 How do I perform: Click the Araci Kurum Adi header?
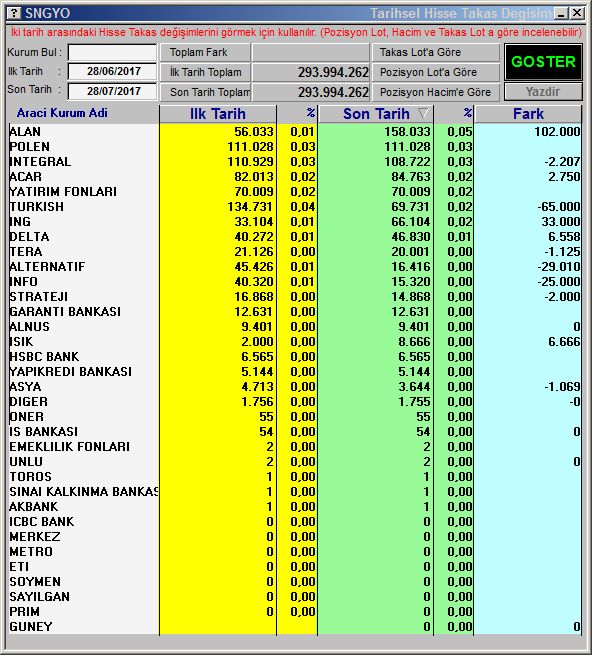click(x=62, y=113)
